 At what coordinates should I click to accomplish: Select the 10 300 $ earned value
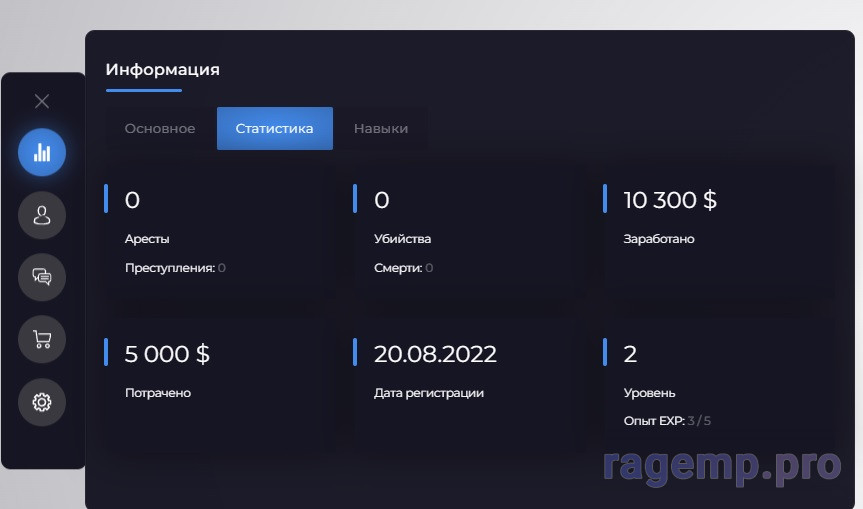[x=670, y=200]
